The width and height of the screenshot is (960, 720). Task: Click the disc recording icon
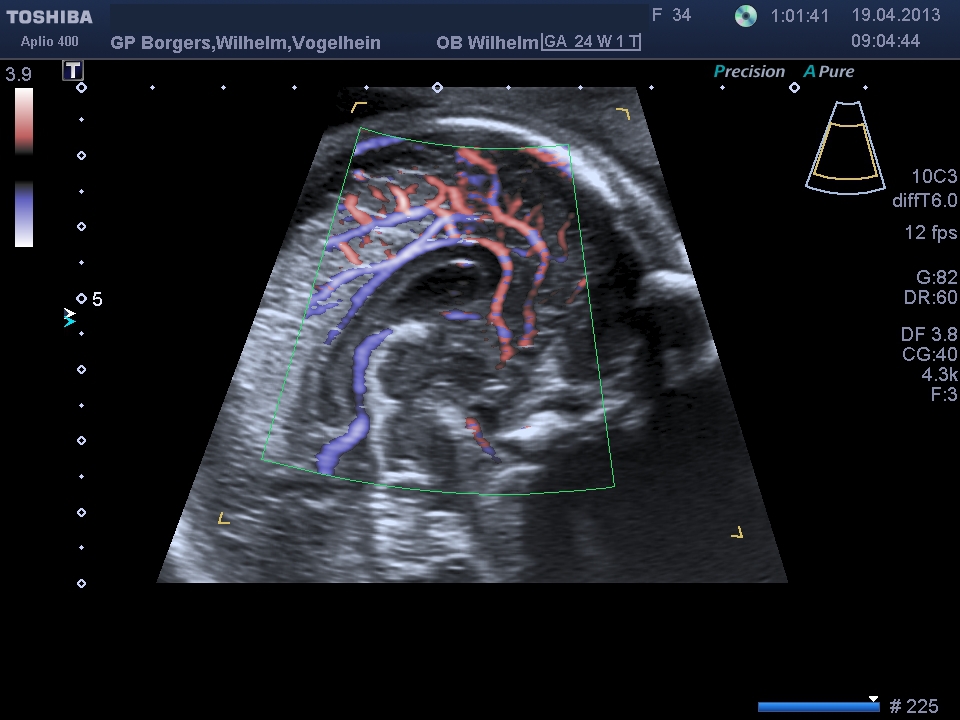(x=745, y=16)
